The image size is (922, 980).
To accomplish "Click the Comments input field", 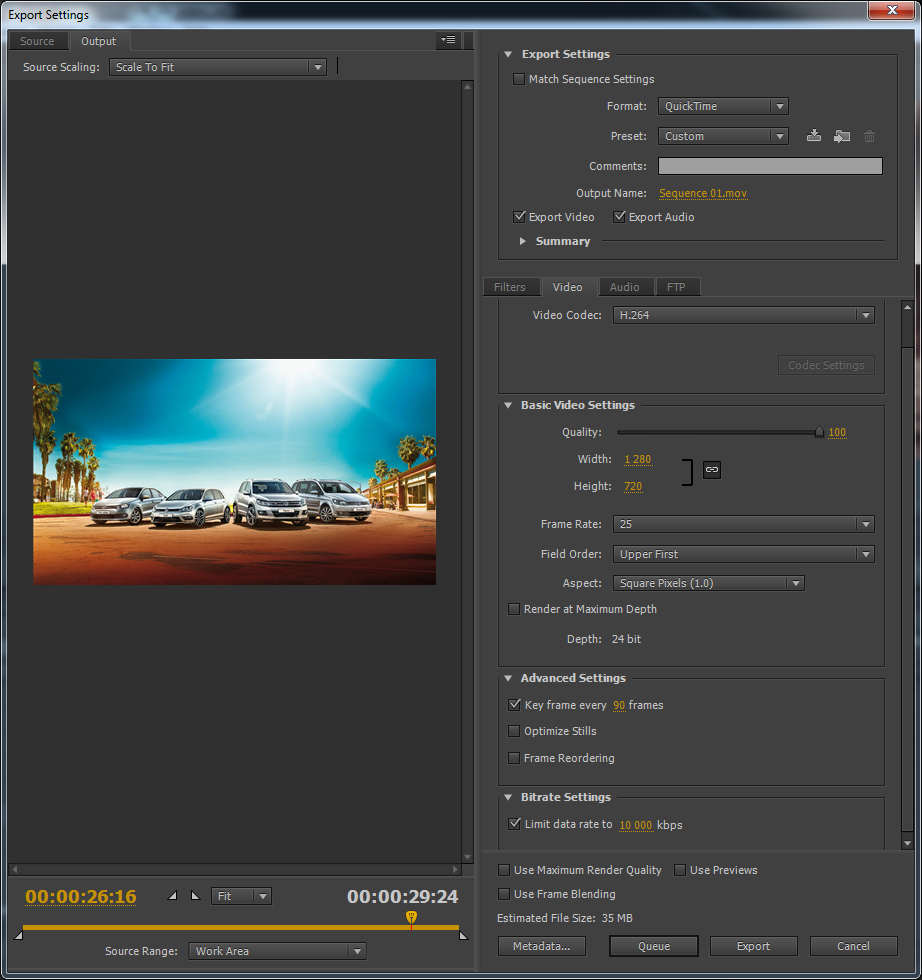I will click(770, 166).
